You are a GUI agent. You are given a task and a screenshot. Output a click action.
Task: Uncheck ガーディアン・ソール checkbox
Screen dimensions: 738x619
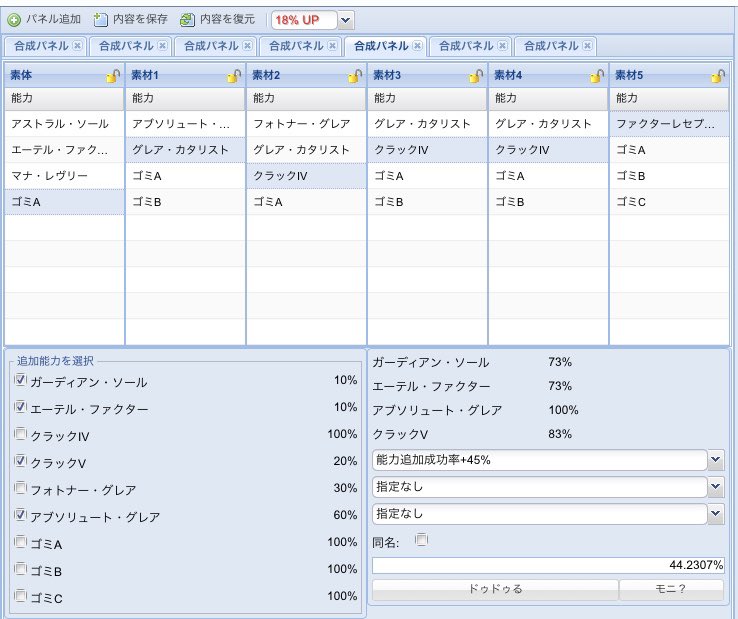click(20, 379)
